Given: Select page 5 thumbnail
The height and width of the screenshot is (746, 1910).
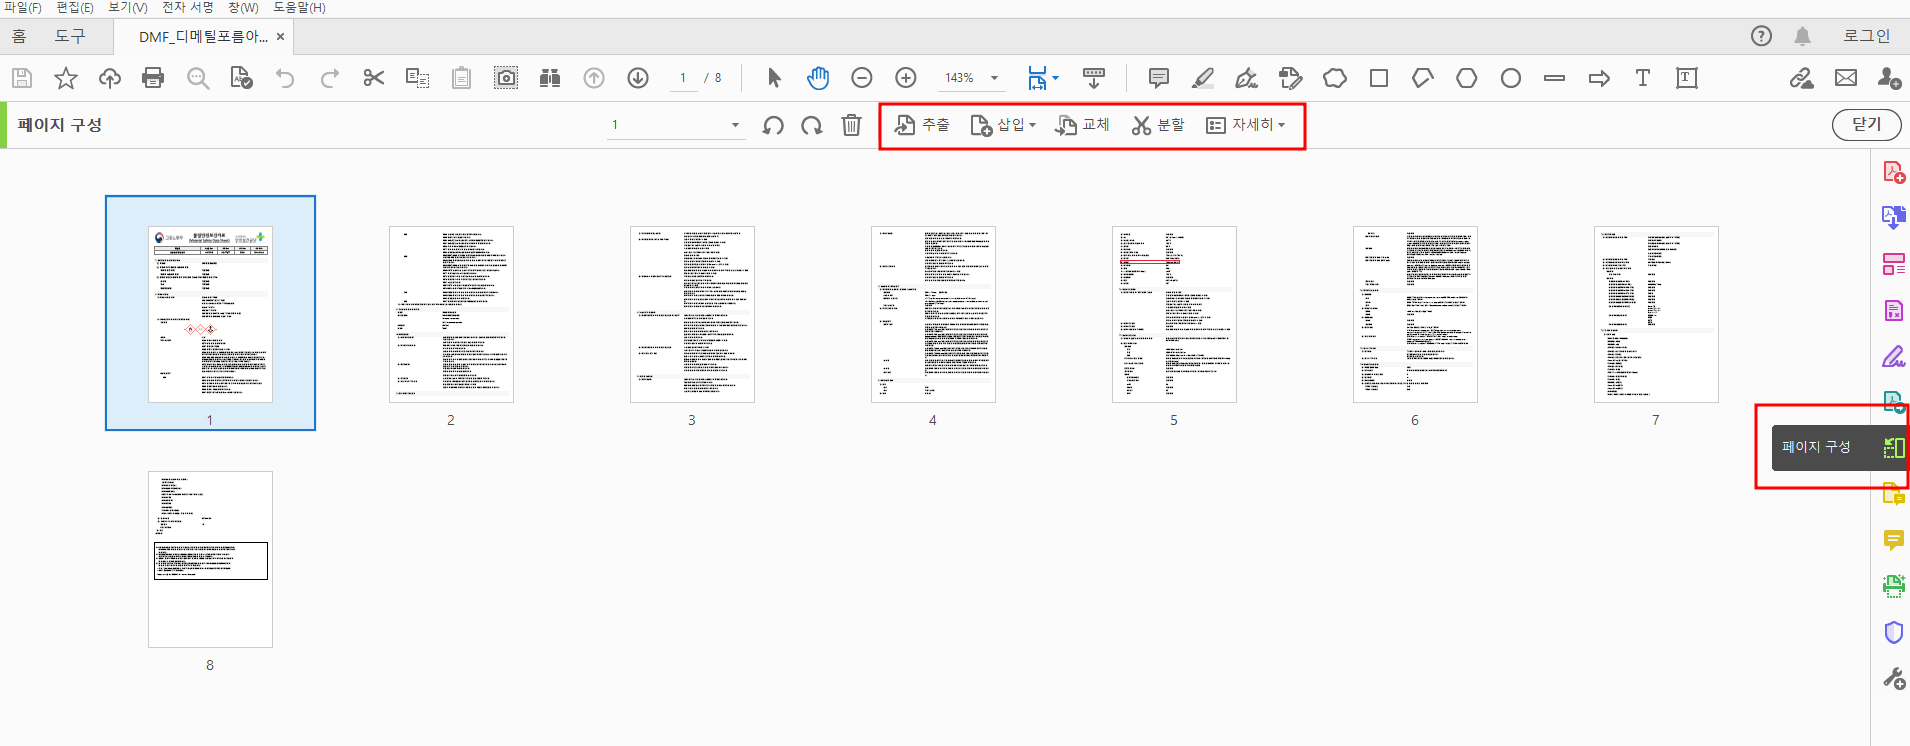Looking at the screenshot, I should click(1174, 314).
